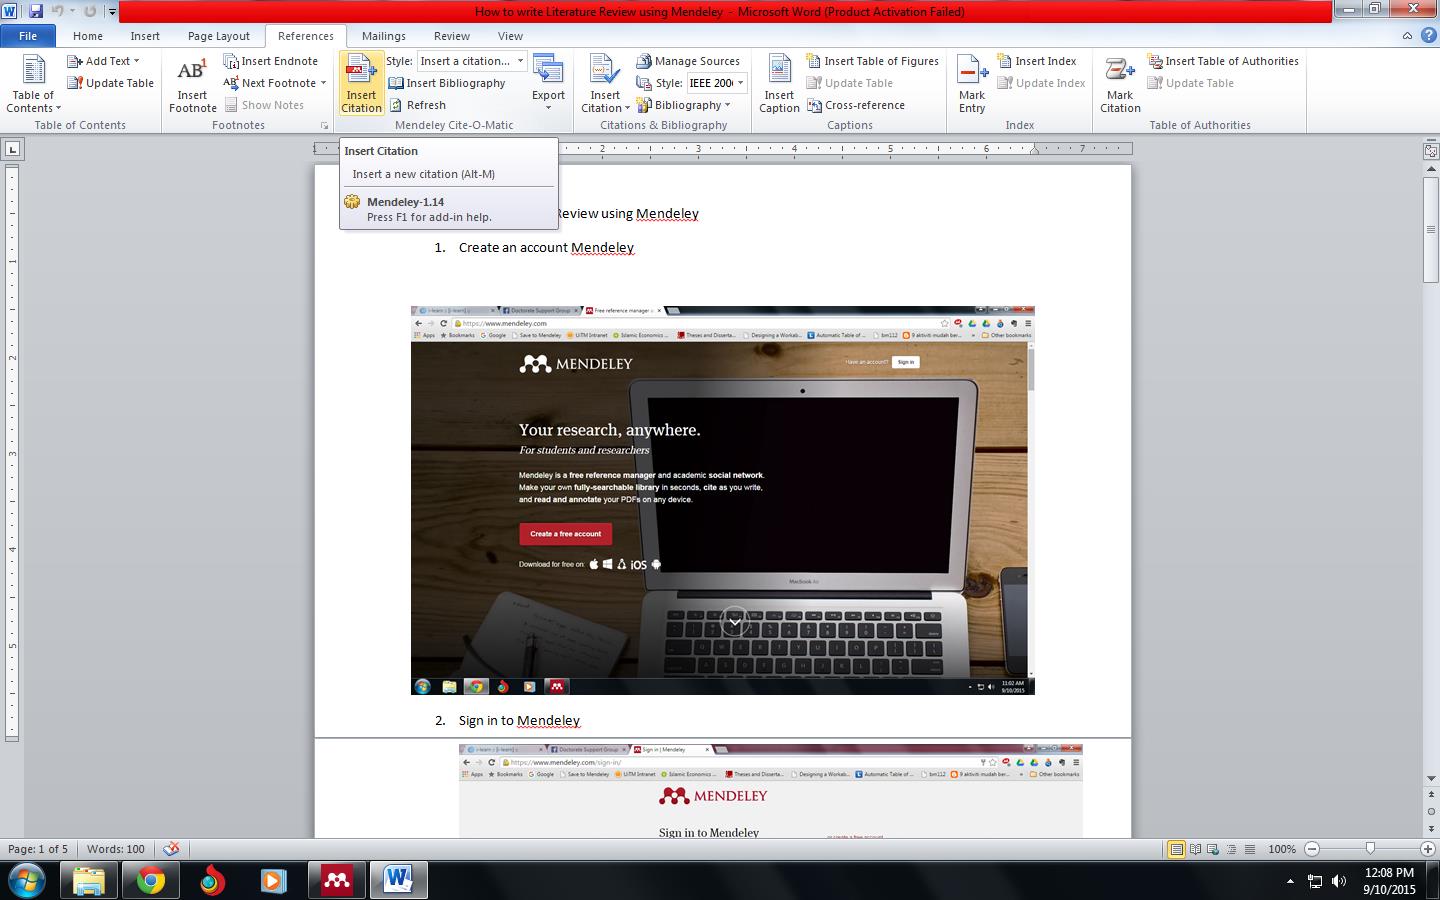Click the Insert Caption button

click(x=779, y=83)
